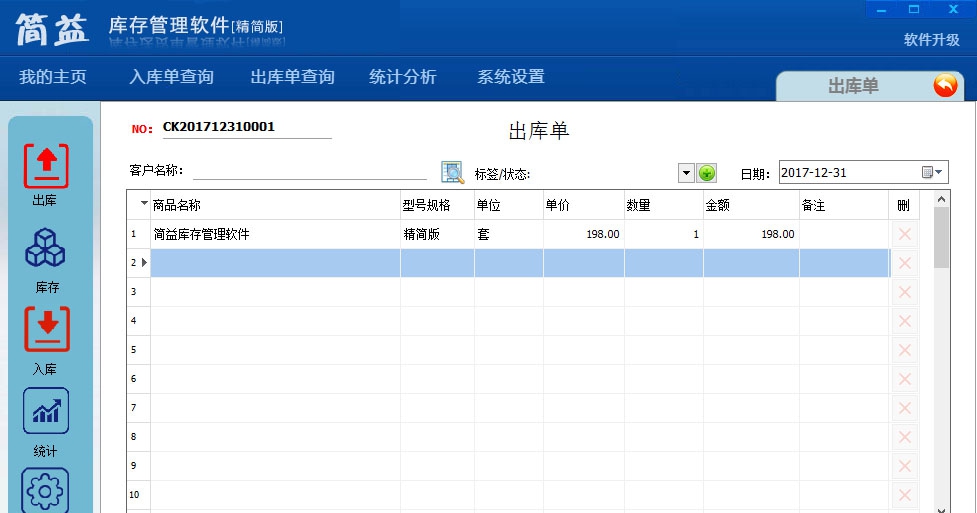Click the 单价 column header
This screenshot has width=977, height=513.
[x=583, y=205]
